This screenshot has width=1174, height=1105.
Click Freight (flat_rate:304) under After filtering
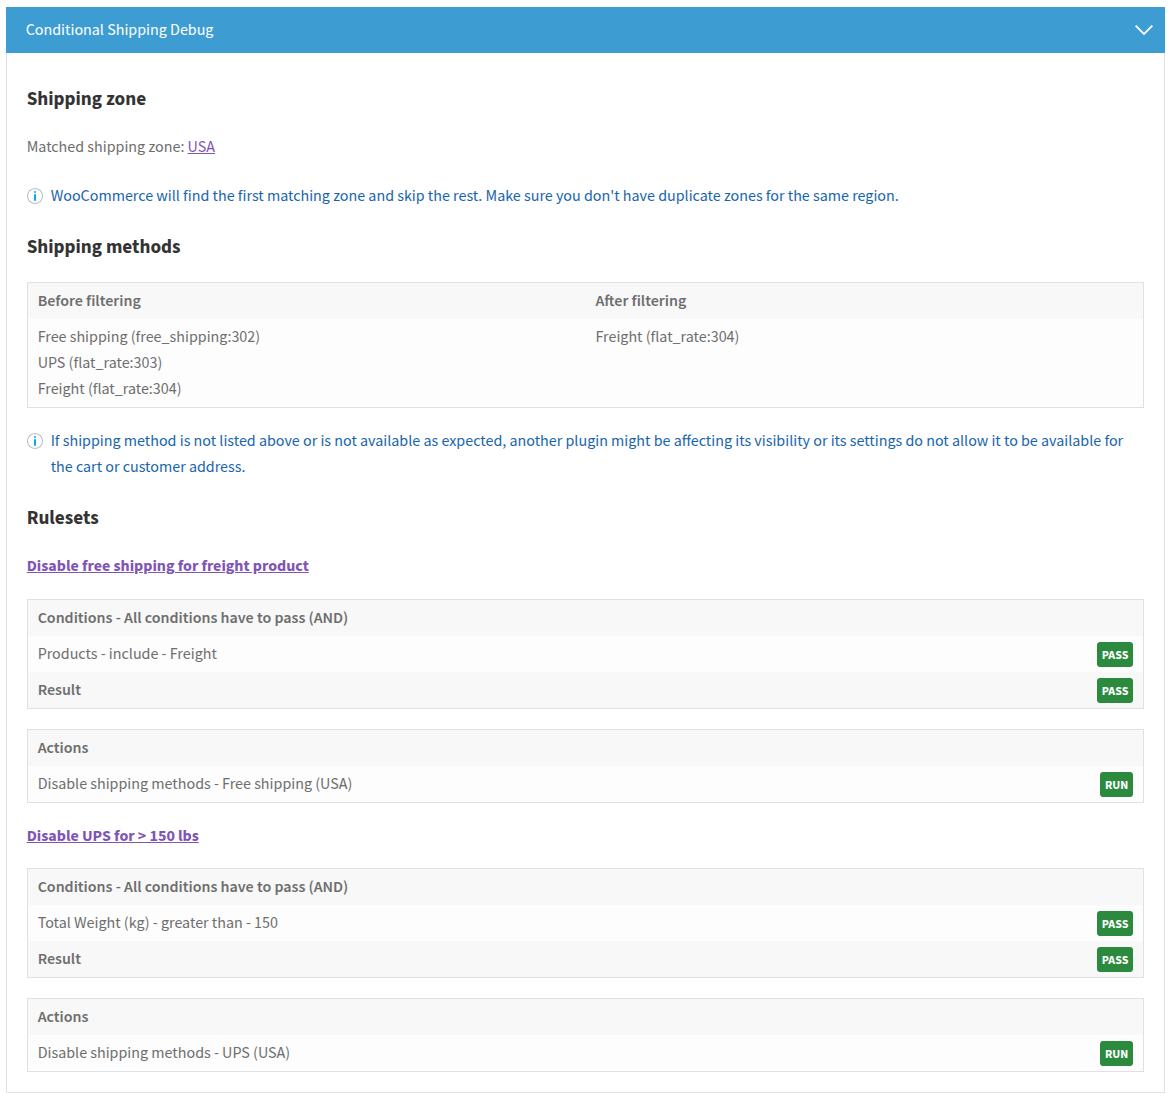(667, 337)
